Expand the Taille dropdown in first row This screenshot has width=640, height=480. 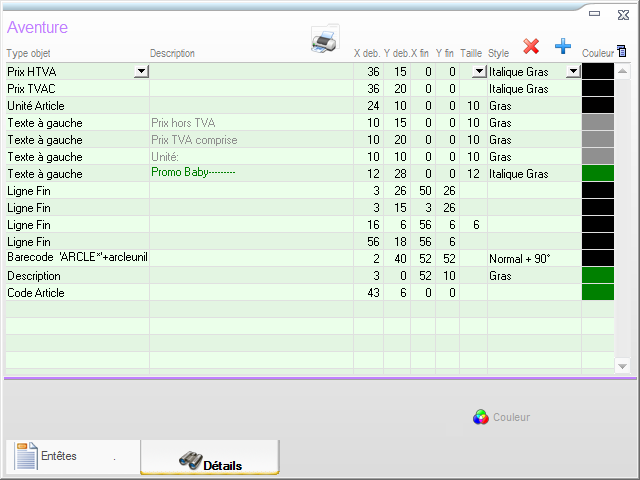478,72
